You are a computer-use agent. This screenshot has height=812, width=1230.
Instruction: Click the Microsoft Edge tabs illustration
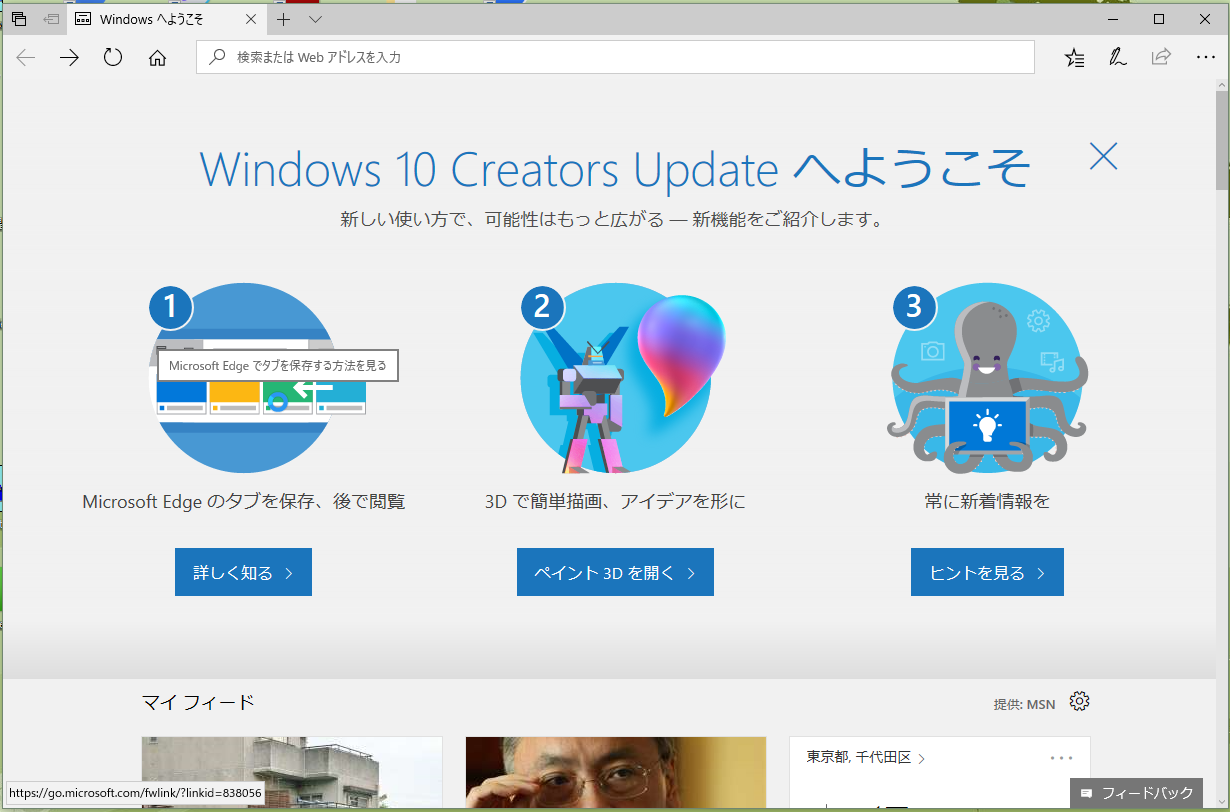(x=243, y=378)
